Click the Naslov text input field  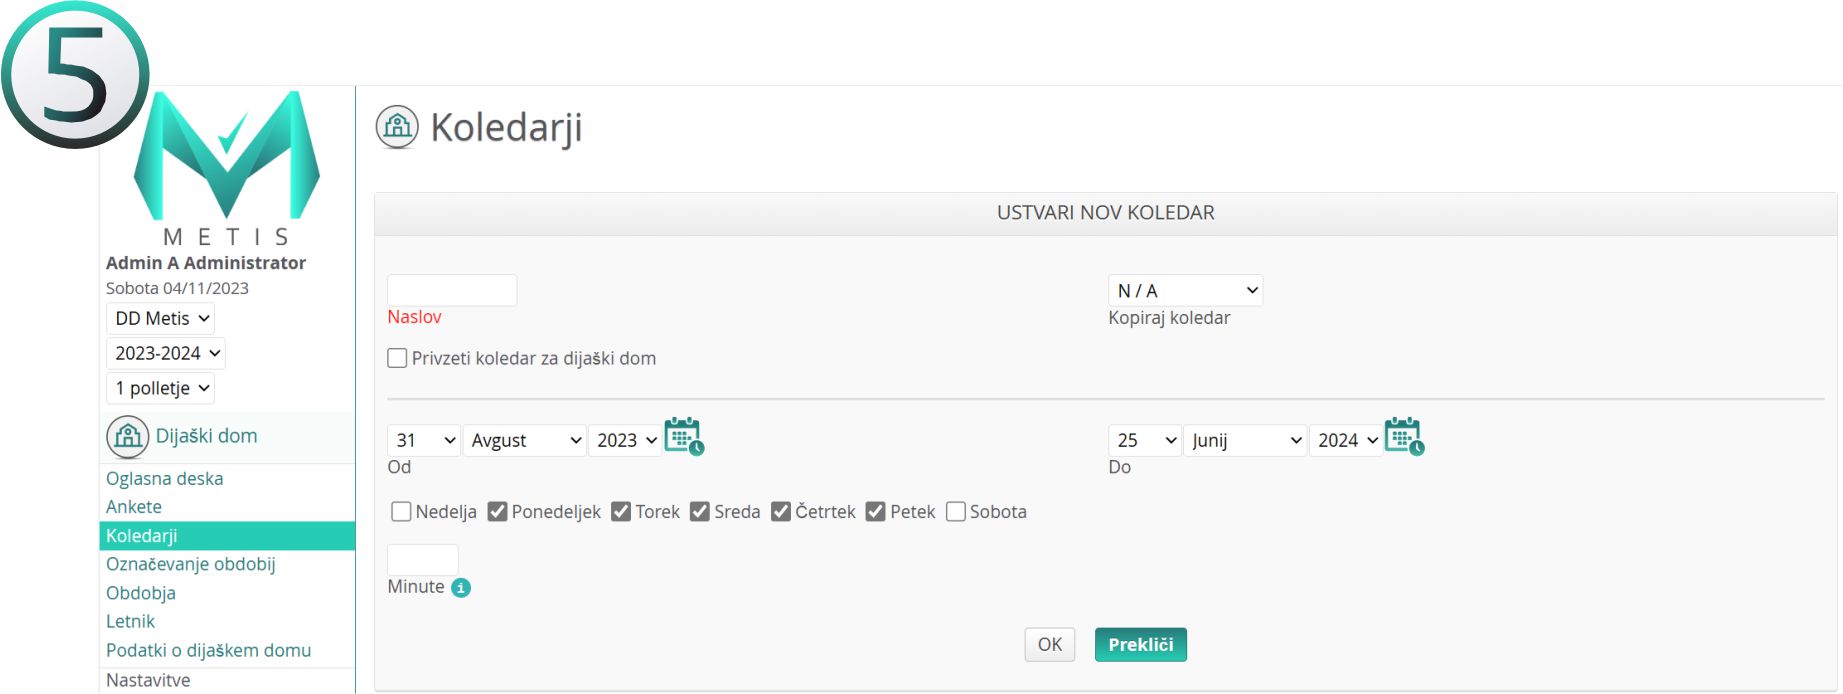point(452,291)
